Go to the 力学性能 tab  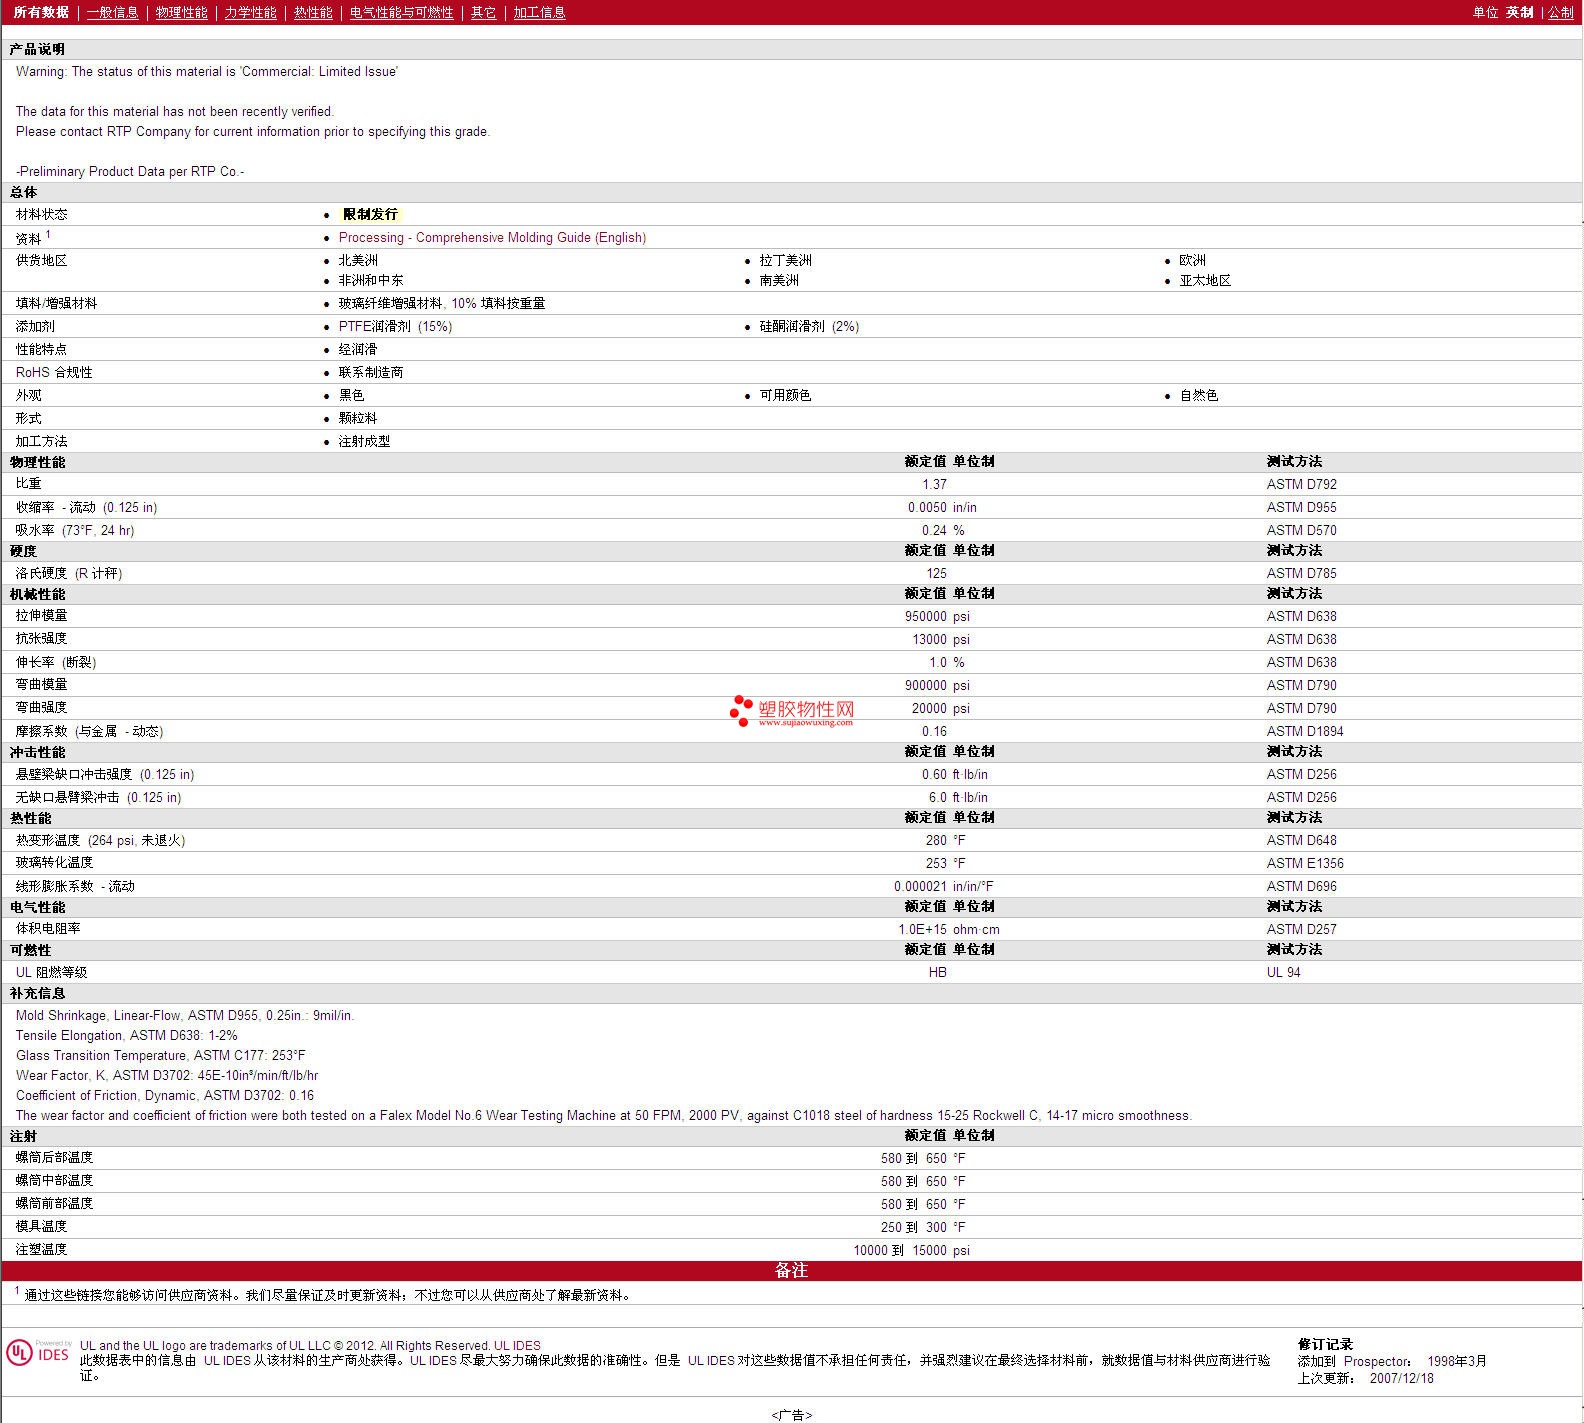tap(250, 12)
